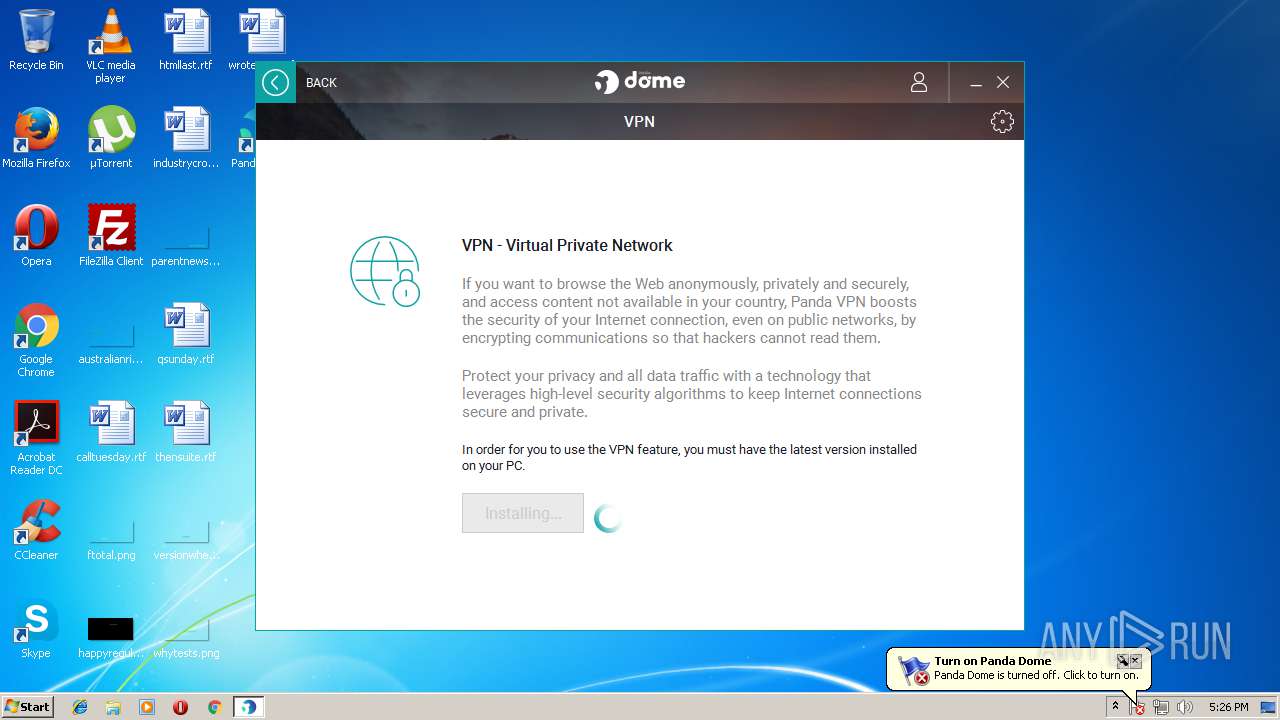Open whytests.png image file
1280x720 pixels.
186,638
